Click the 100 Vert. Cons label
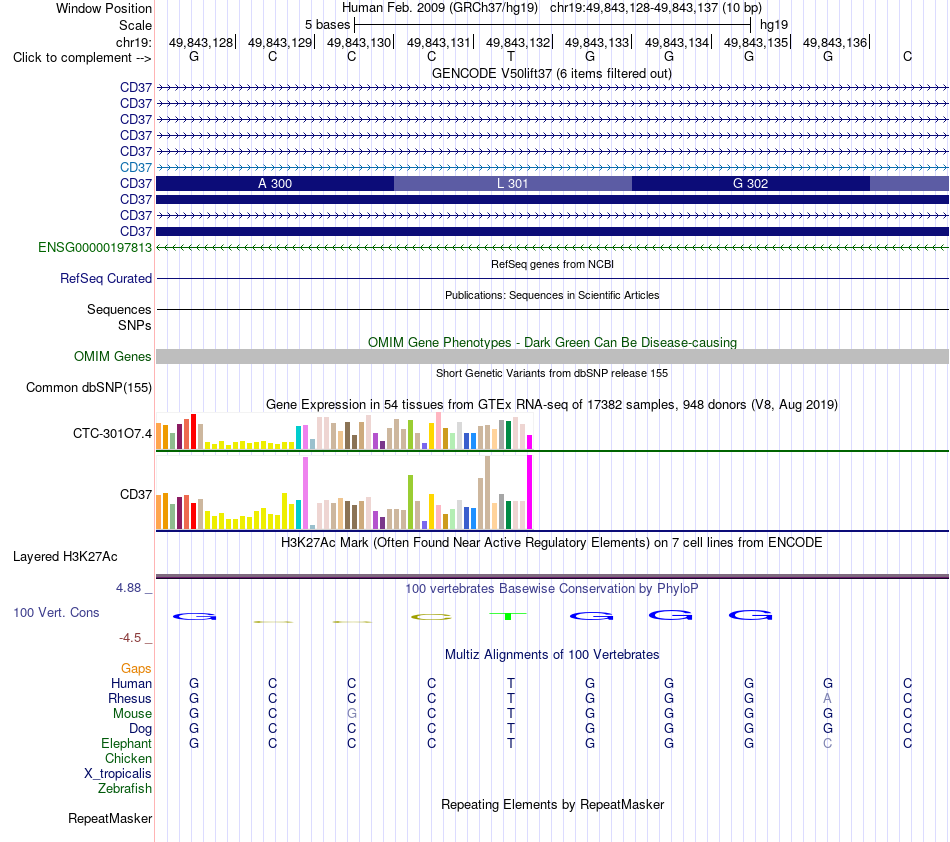The width and height of the screenshot is (950, 842). pyautogui.click(x=56, y=612)
